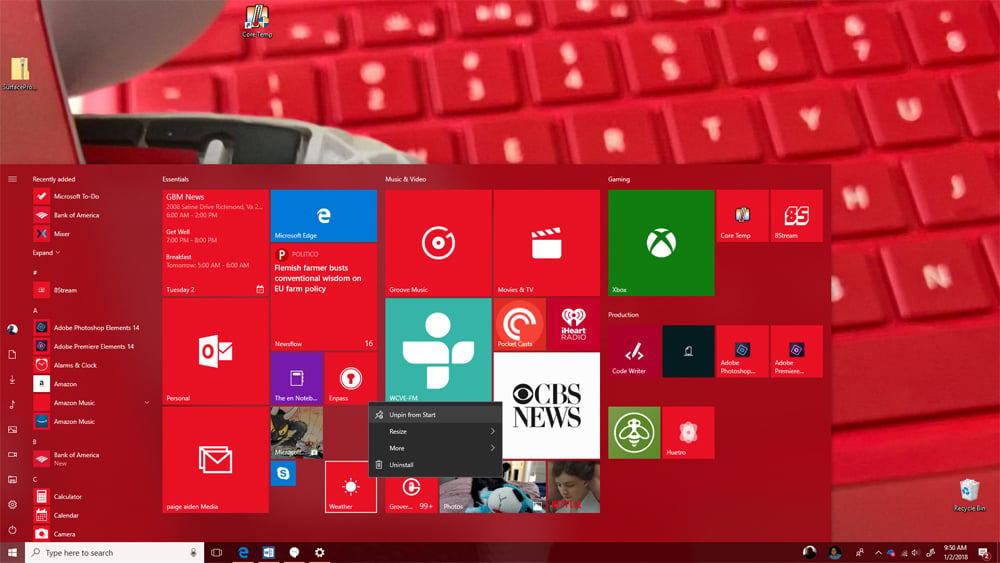This screenshot has width=1000, height=563.
Task: Open the GBM News calendar tile
Action: [216, 242]
